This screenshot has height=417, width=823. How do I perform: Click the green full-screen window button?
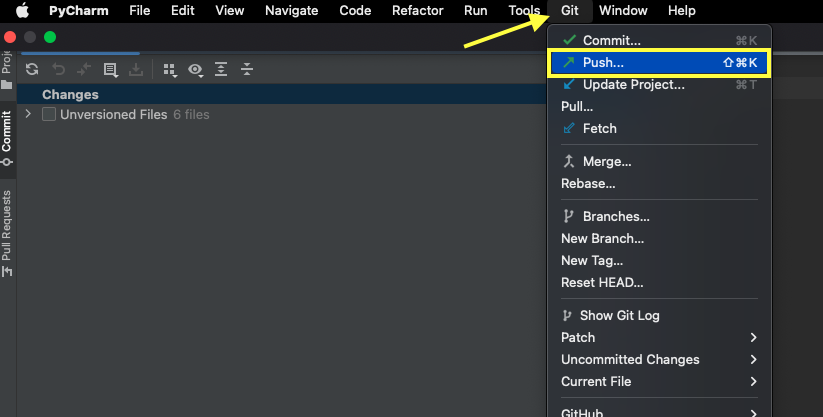point(50,37)
